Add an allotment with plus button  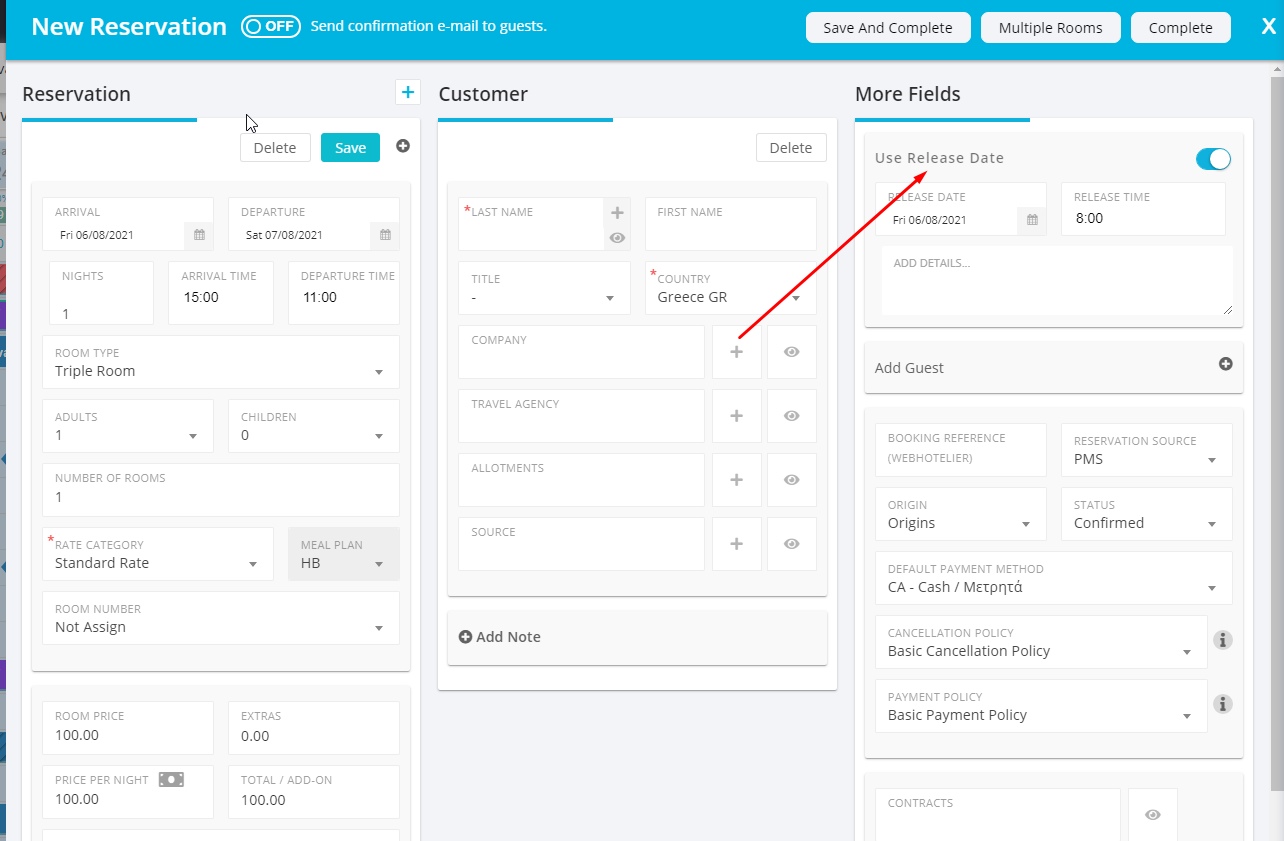(737, 480)
